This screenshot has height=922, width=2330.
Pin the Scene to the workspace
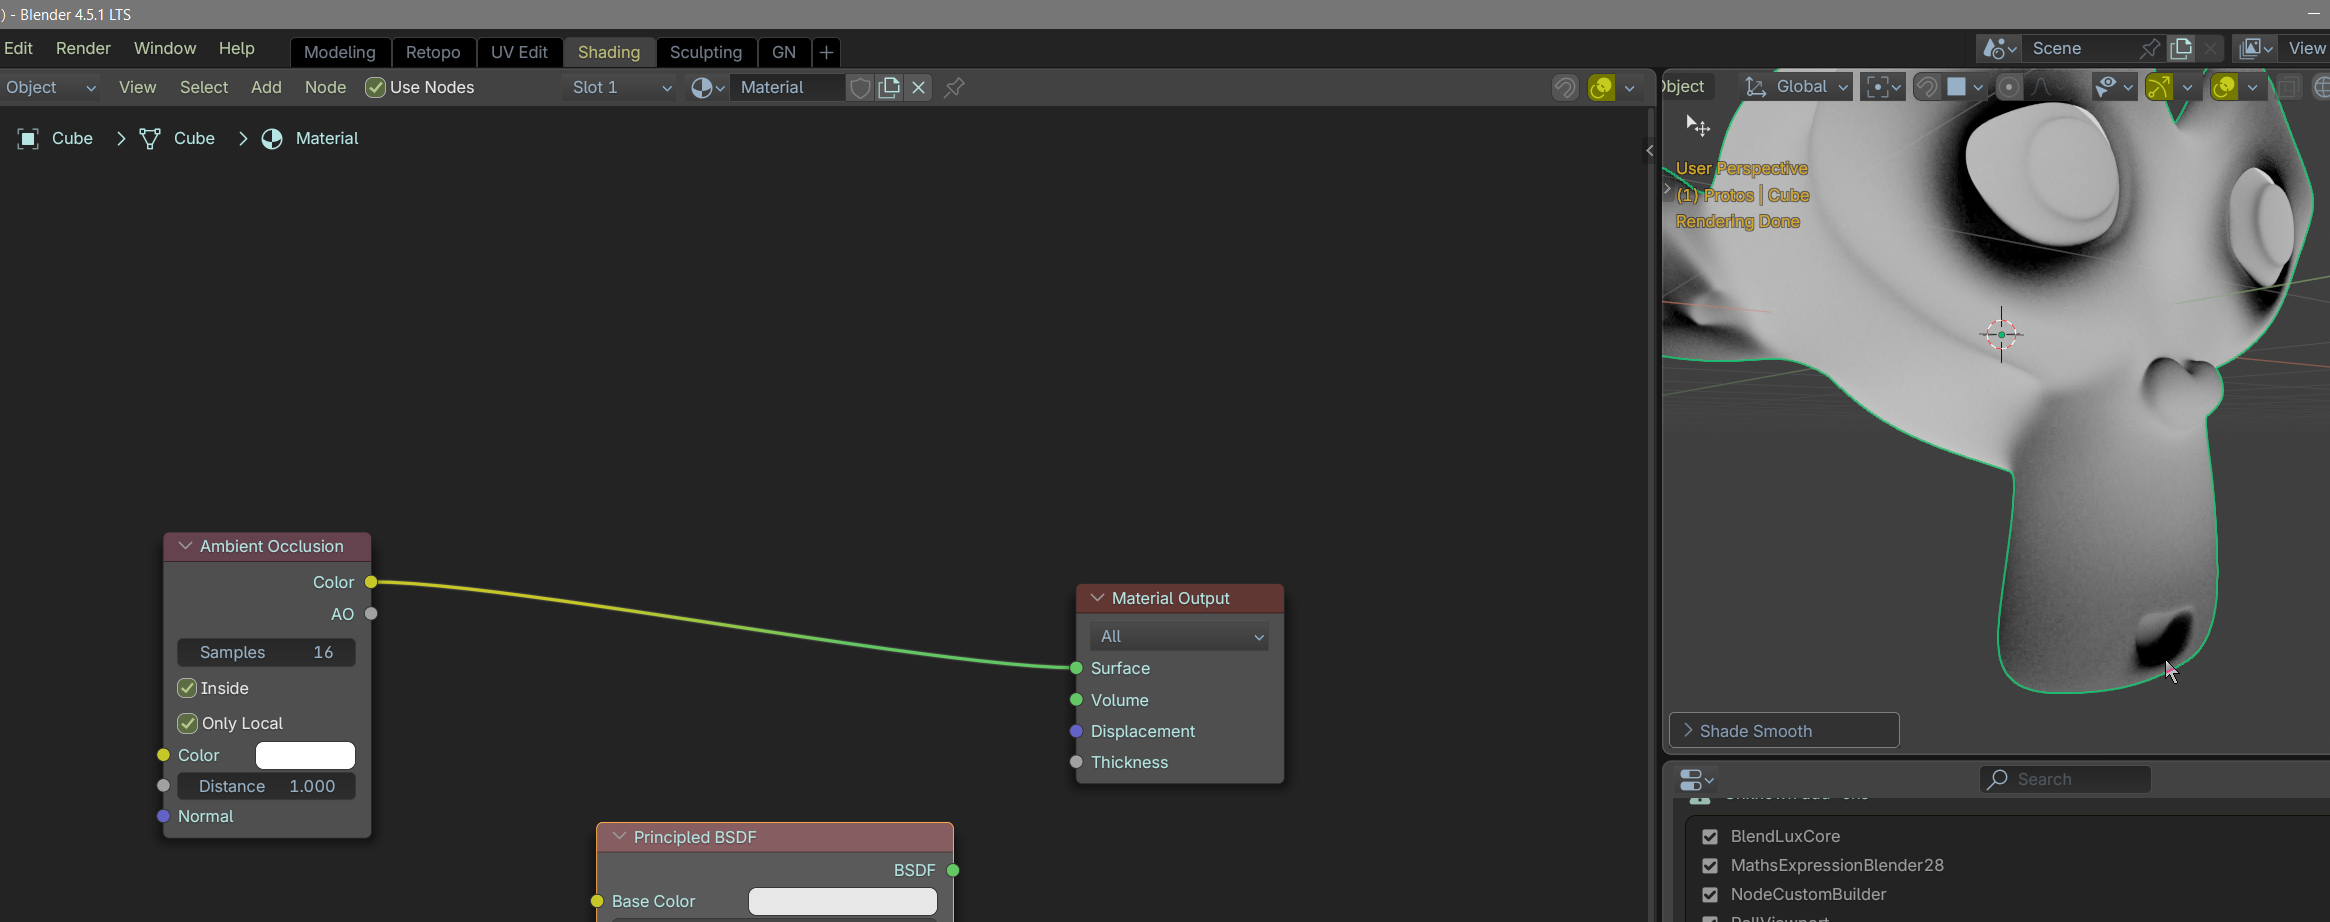click(x=2150, y=48)
